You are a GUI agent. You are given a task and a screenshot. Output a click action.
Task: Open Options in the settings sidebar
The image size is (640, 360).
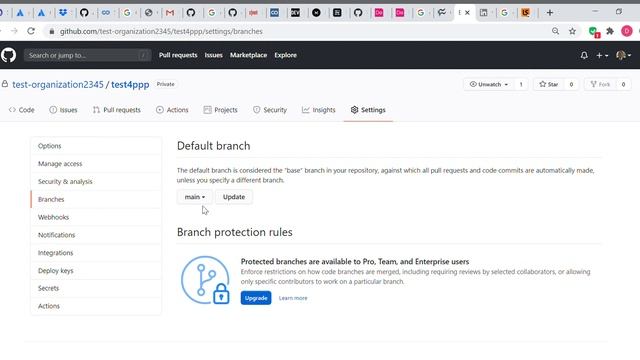coord(96,146)
